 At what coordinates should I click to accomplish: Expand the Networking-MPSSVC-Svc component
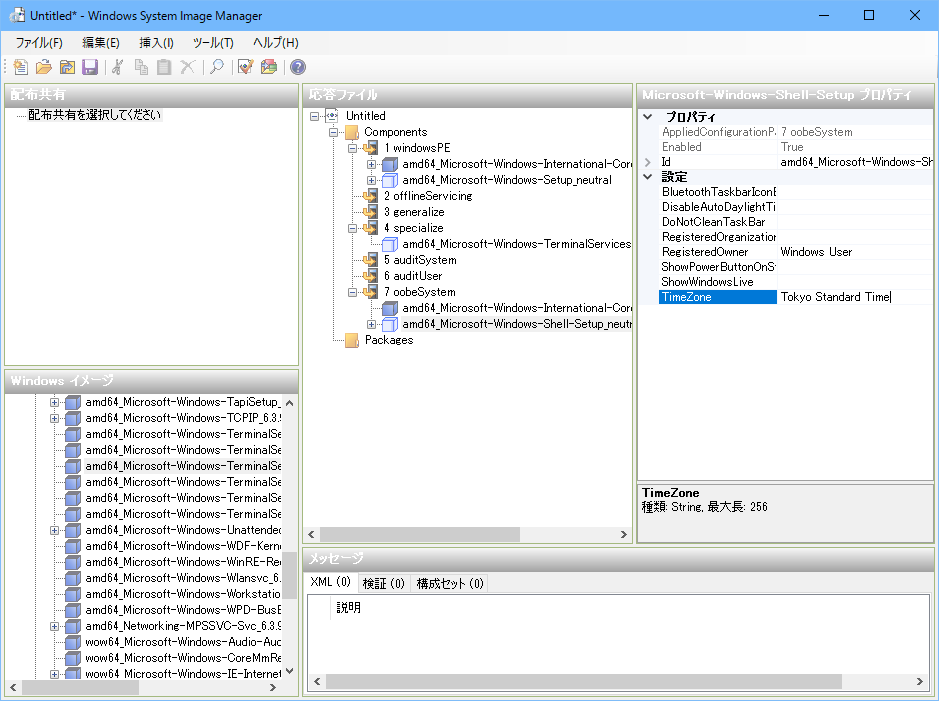(54, 626)
